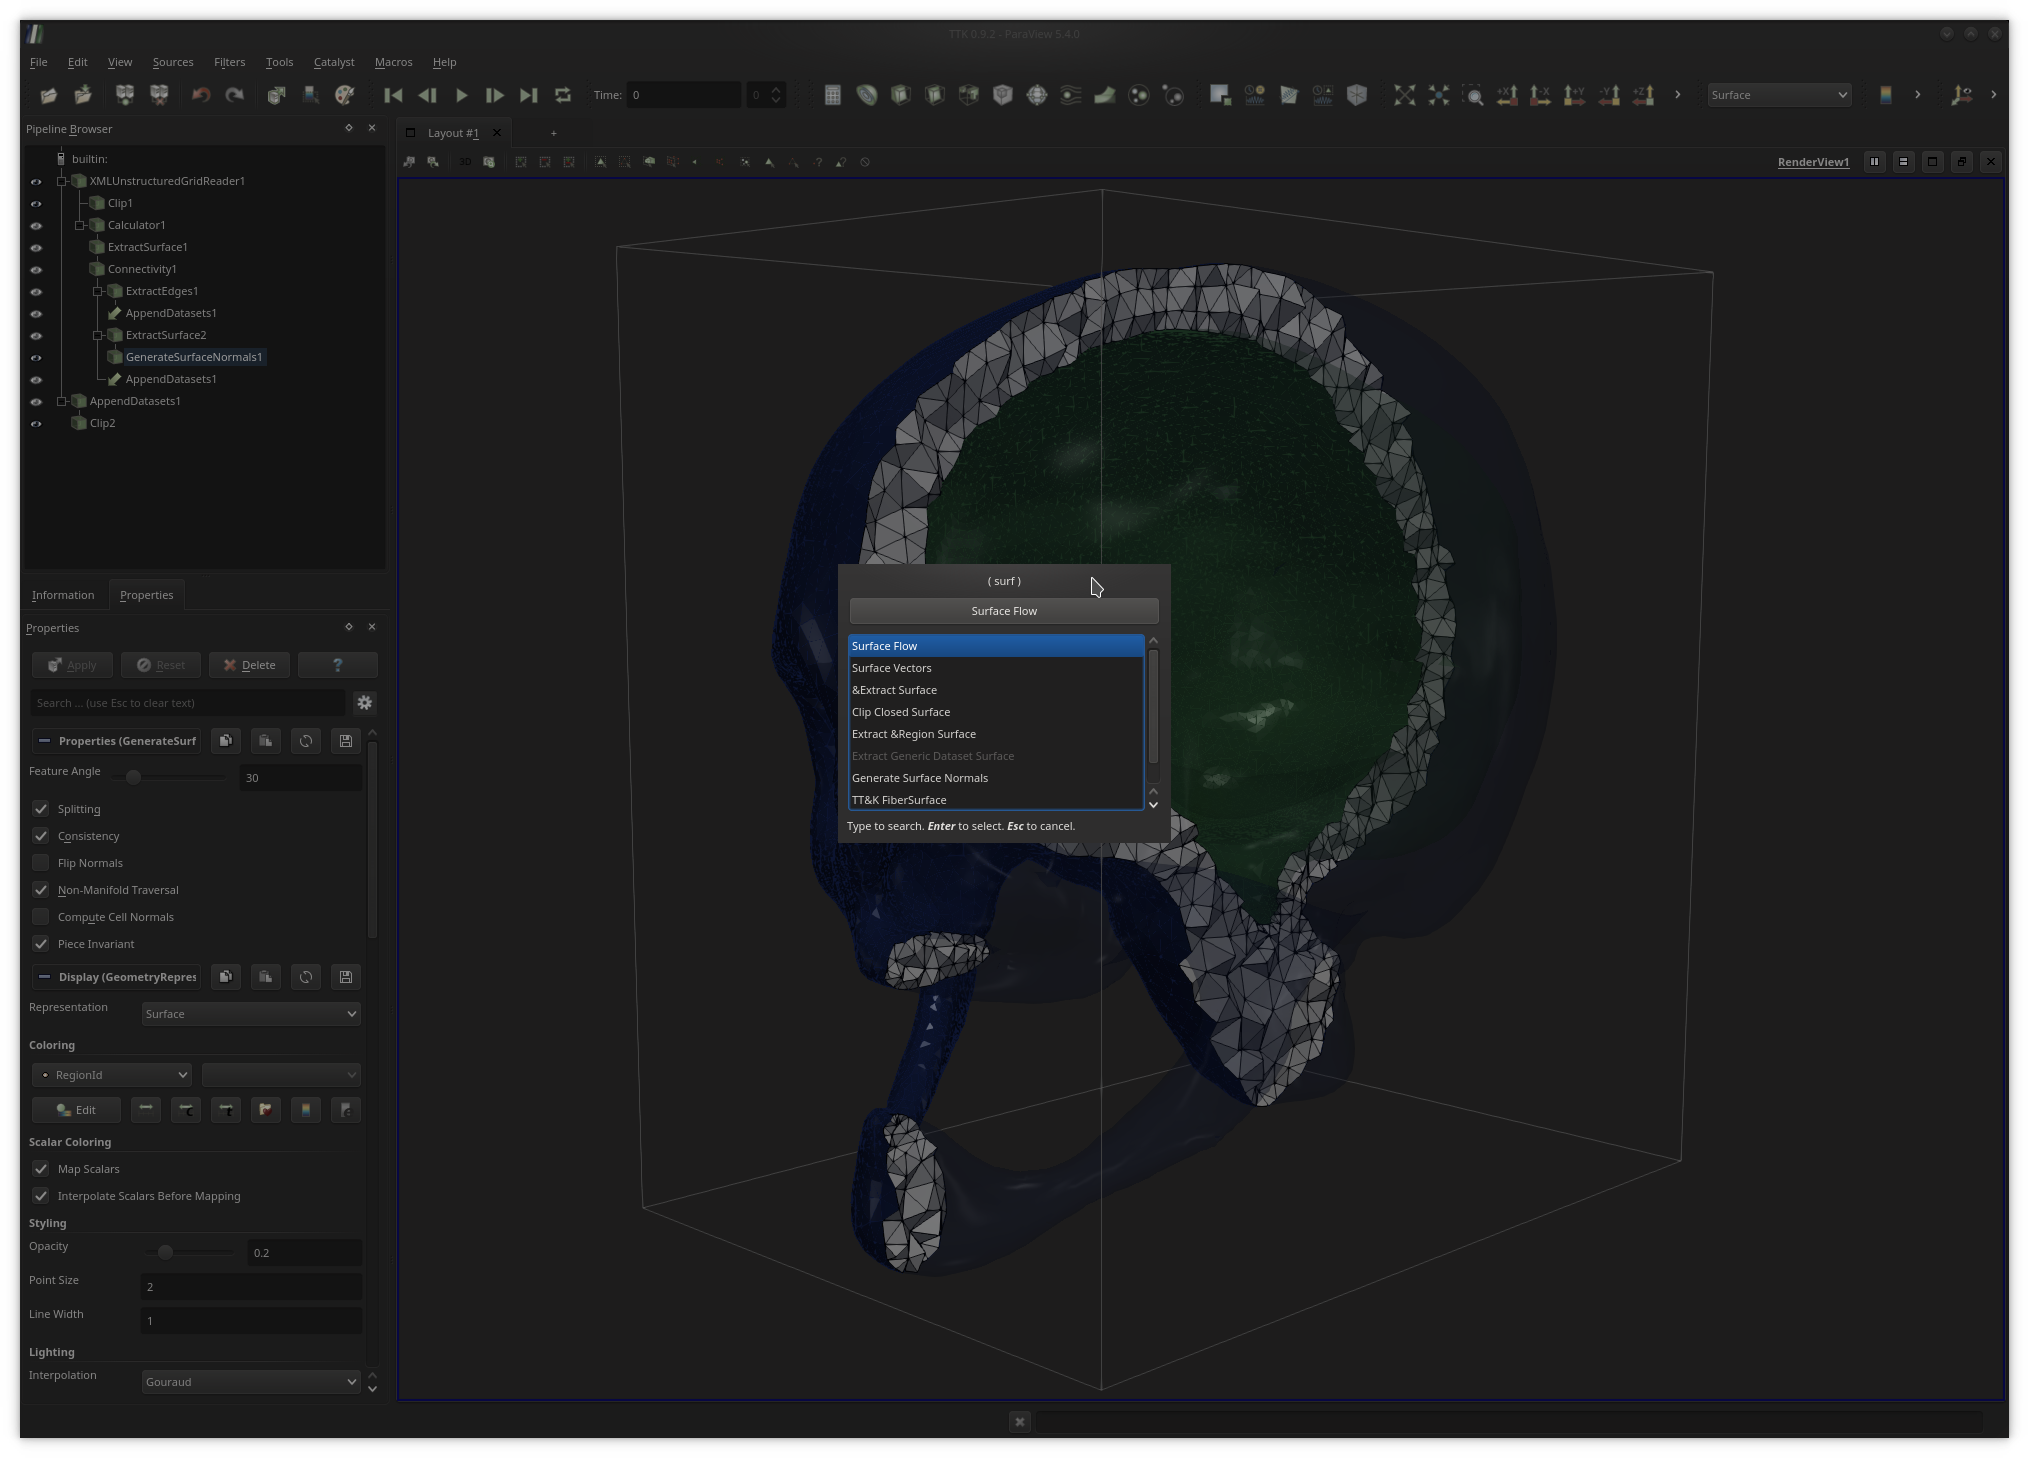Click Zoom to Box icon
2029x1458 pixels.
[1472, 95]
